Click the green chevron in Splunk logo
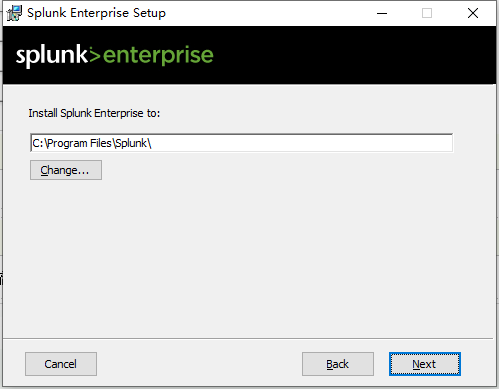This screenshot has height=389, width=499. [95, 55]
